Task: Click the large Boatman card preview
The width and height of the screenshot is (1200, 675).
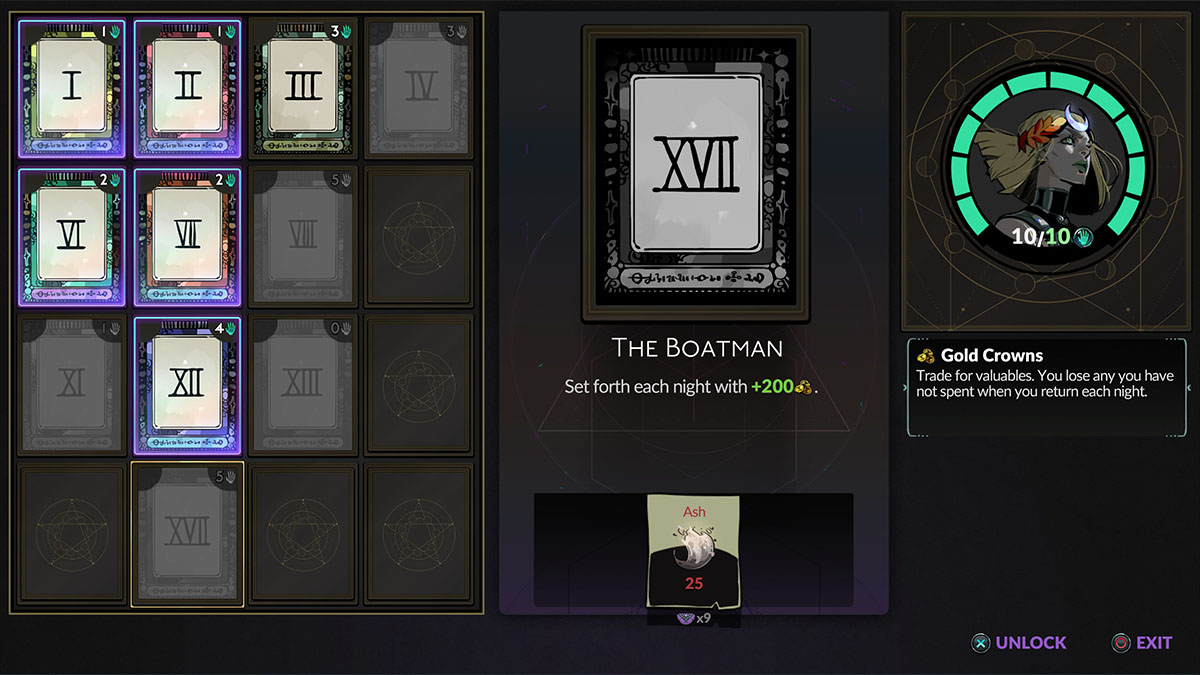Action: (x=696, y=173)
